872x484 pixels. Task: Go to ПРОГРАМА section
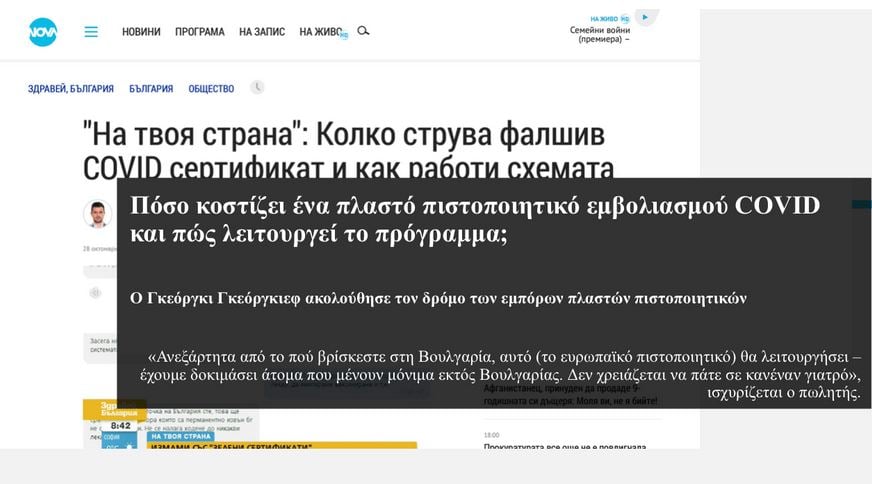[200, 32]
